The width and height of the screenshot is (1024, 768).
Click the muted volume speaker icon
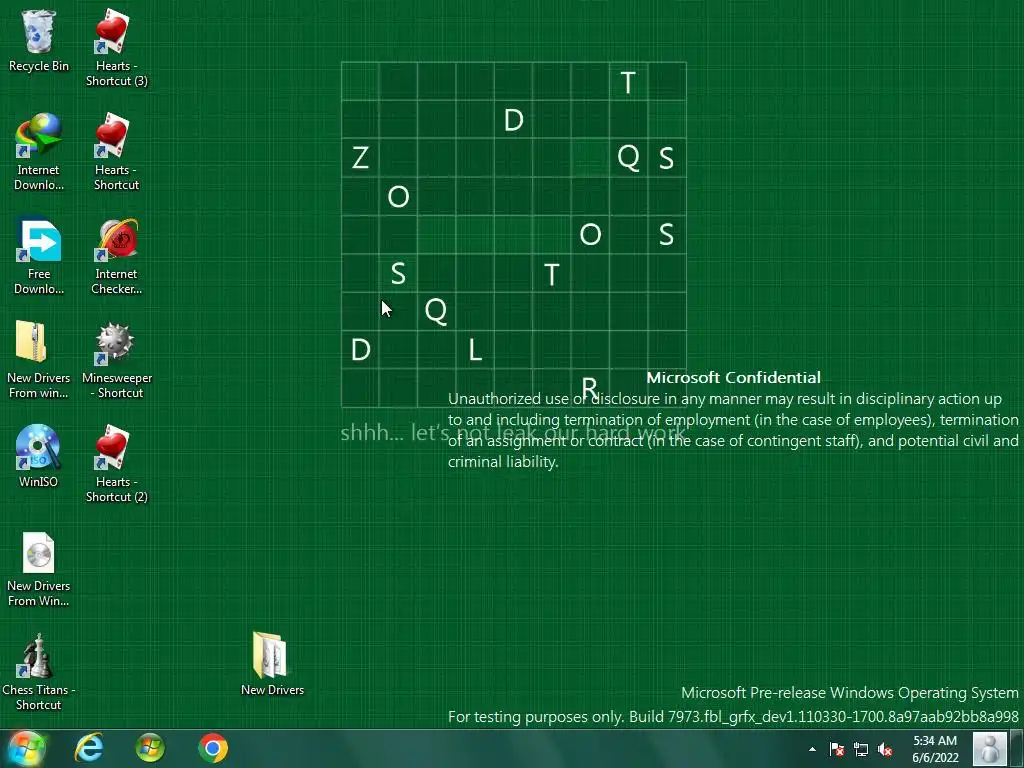point(885,749)
